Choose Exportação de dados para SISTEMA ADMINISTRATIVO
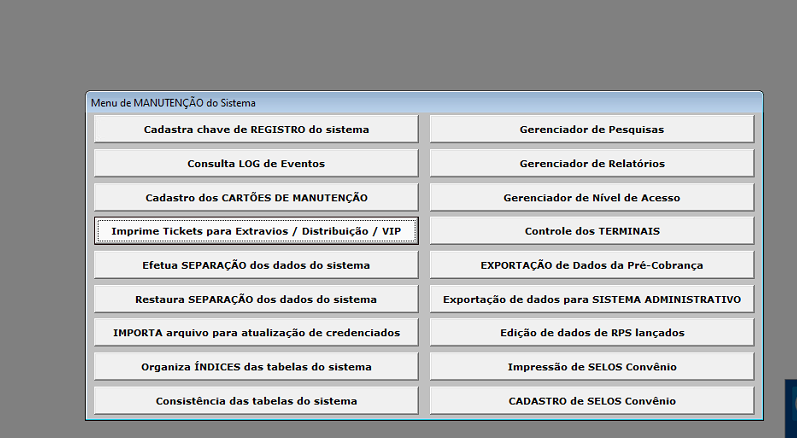This screenshot has width=797, height=438. click(591, 299)
